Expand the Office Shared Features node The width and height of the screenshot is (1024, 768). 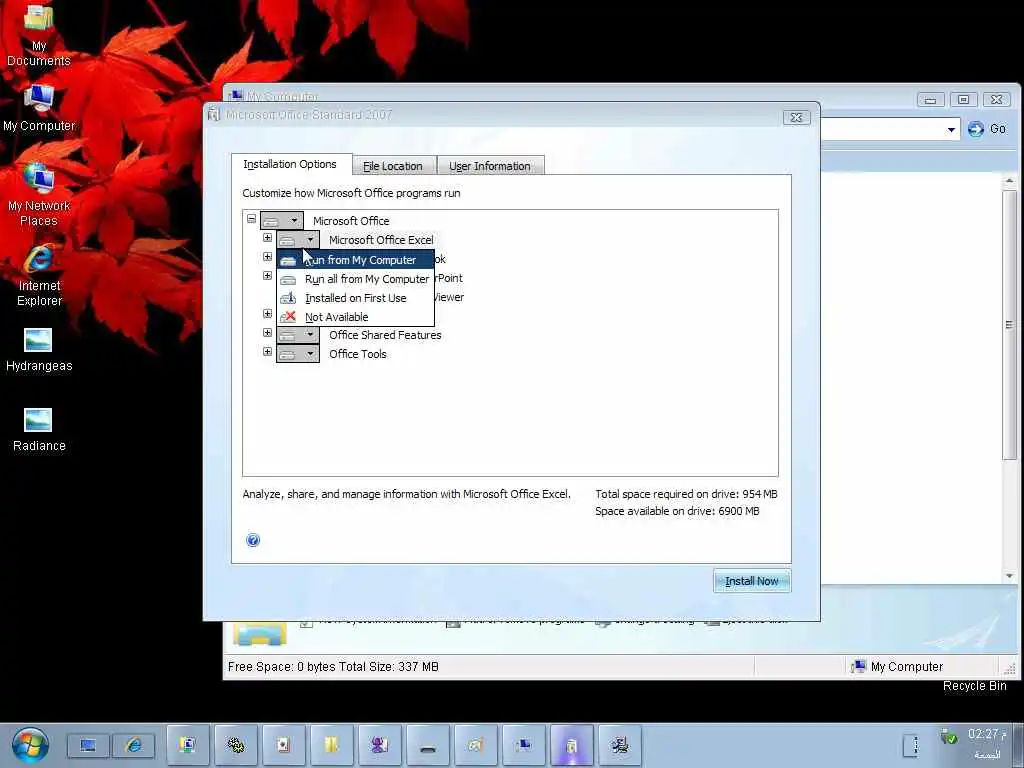(267, 333)
